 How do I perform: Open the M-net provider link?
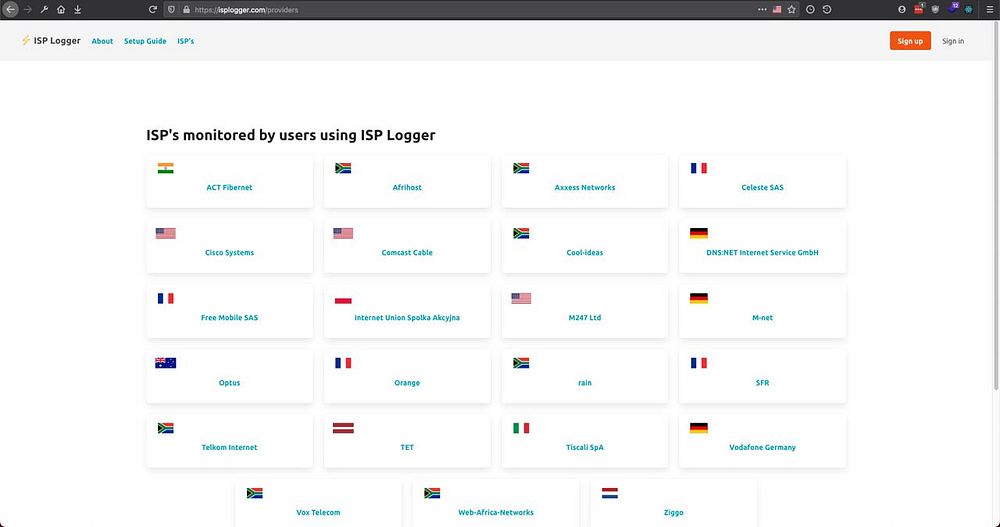point(762,318)
